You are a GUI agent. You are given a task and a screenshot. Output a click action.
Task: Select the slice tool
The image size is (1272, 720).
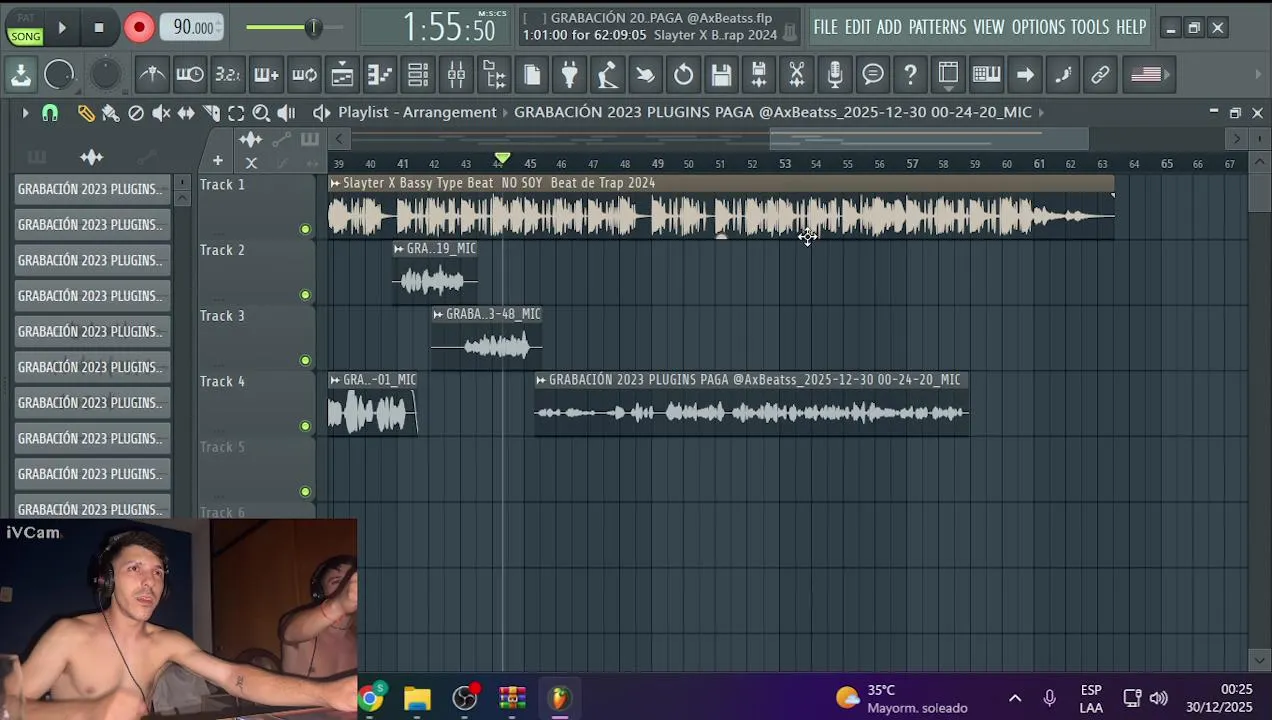211,113
